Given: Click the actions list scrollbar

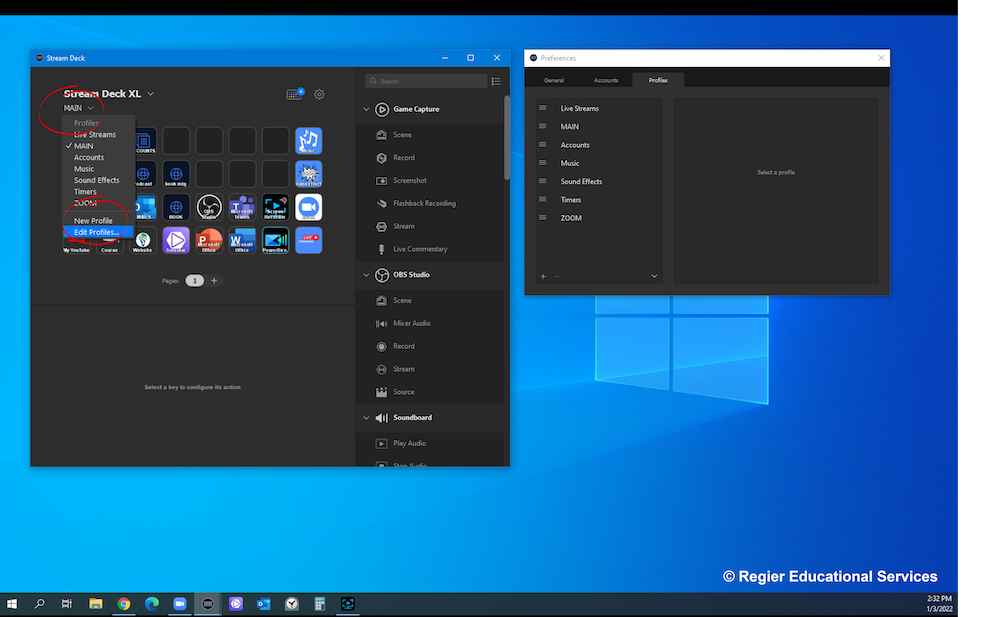Looking at the screenshot, I should pos(507,138).
